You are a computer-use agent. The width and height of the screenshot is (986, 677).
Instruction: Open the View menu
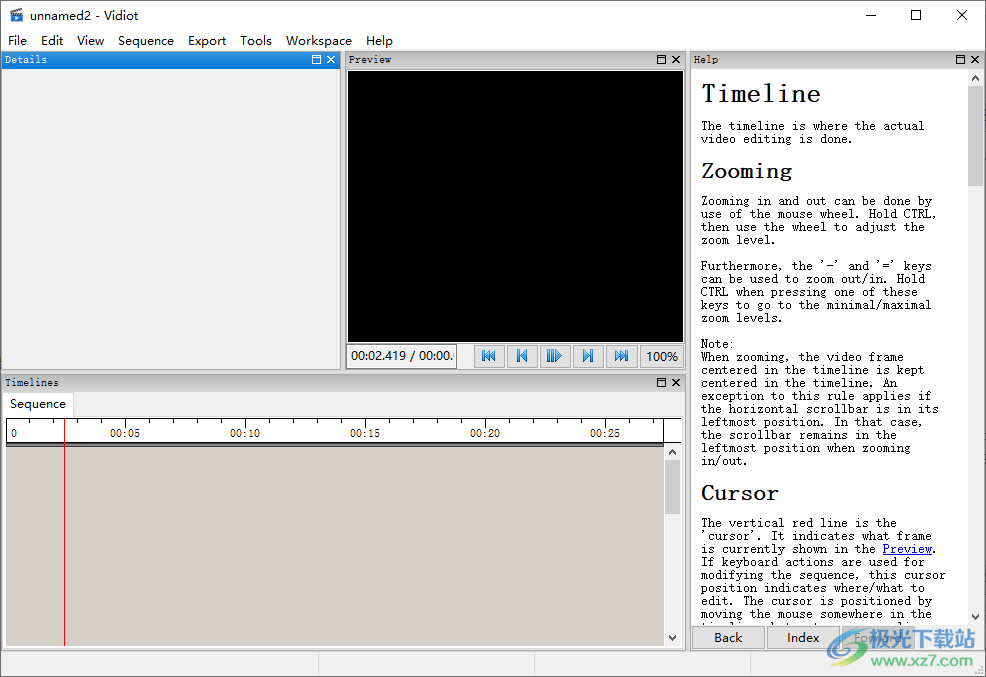point(91,40)
